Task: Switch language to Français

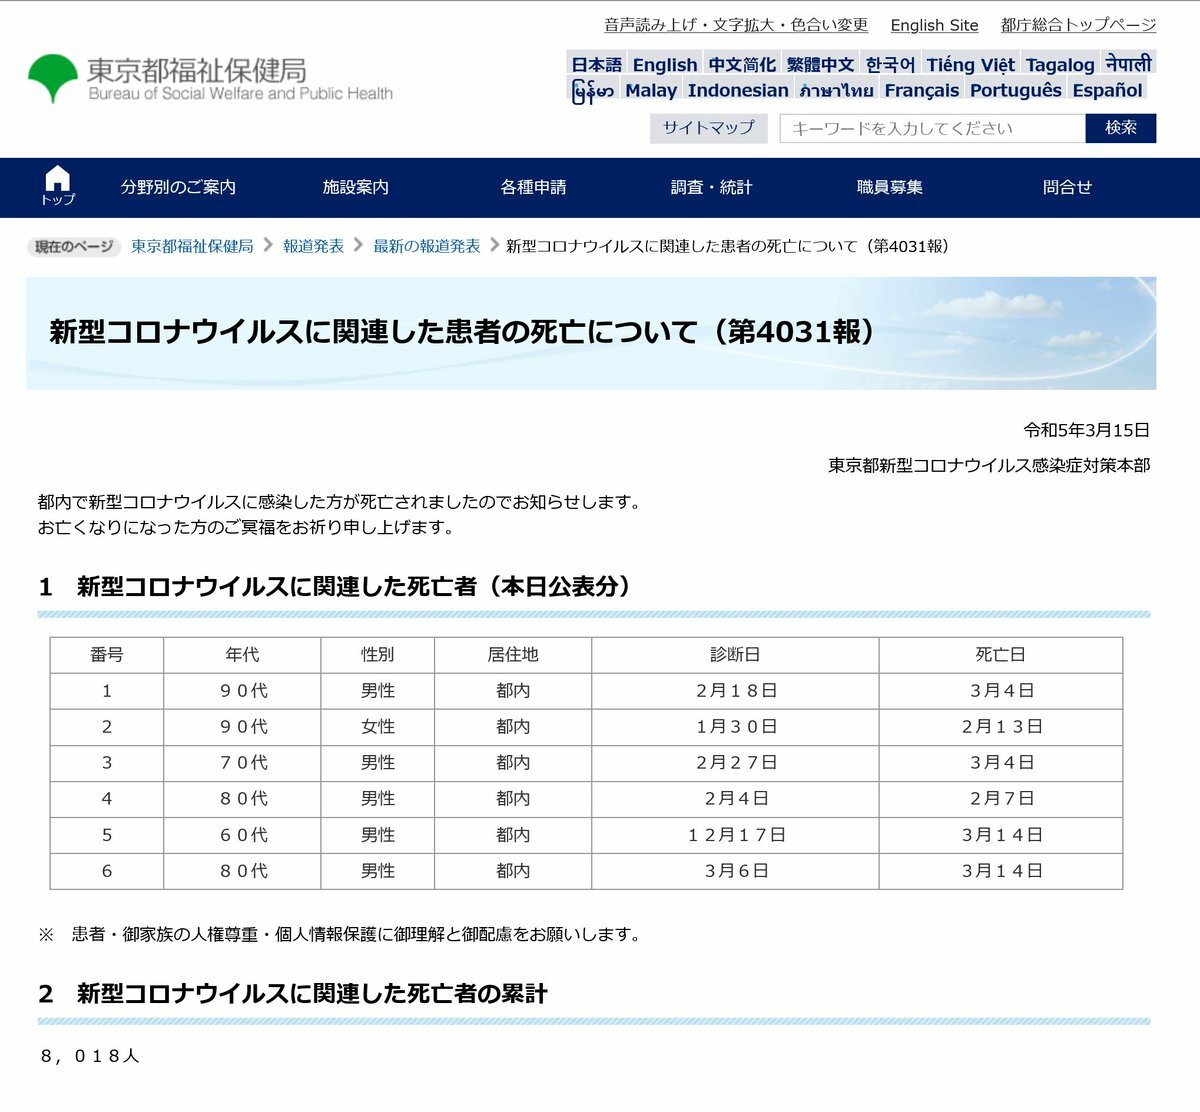Action: (x=922, y=90)
